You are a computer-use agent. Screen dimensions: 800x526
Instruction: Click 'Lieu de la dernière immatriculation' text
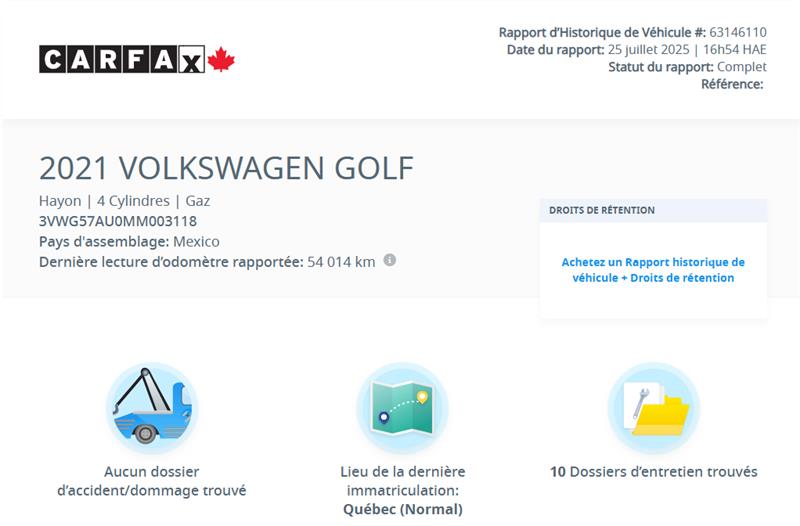coord(403,481)
